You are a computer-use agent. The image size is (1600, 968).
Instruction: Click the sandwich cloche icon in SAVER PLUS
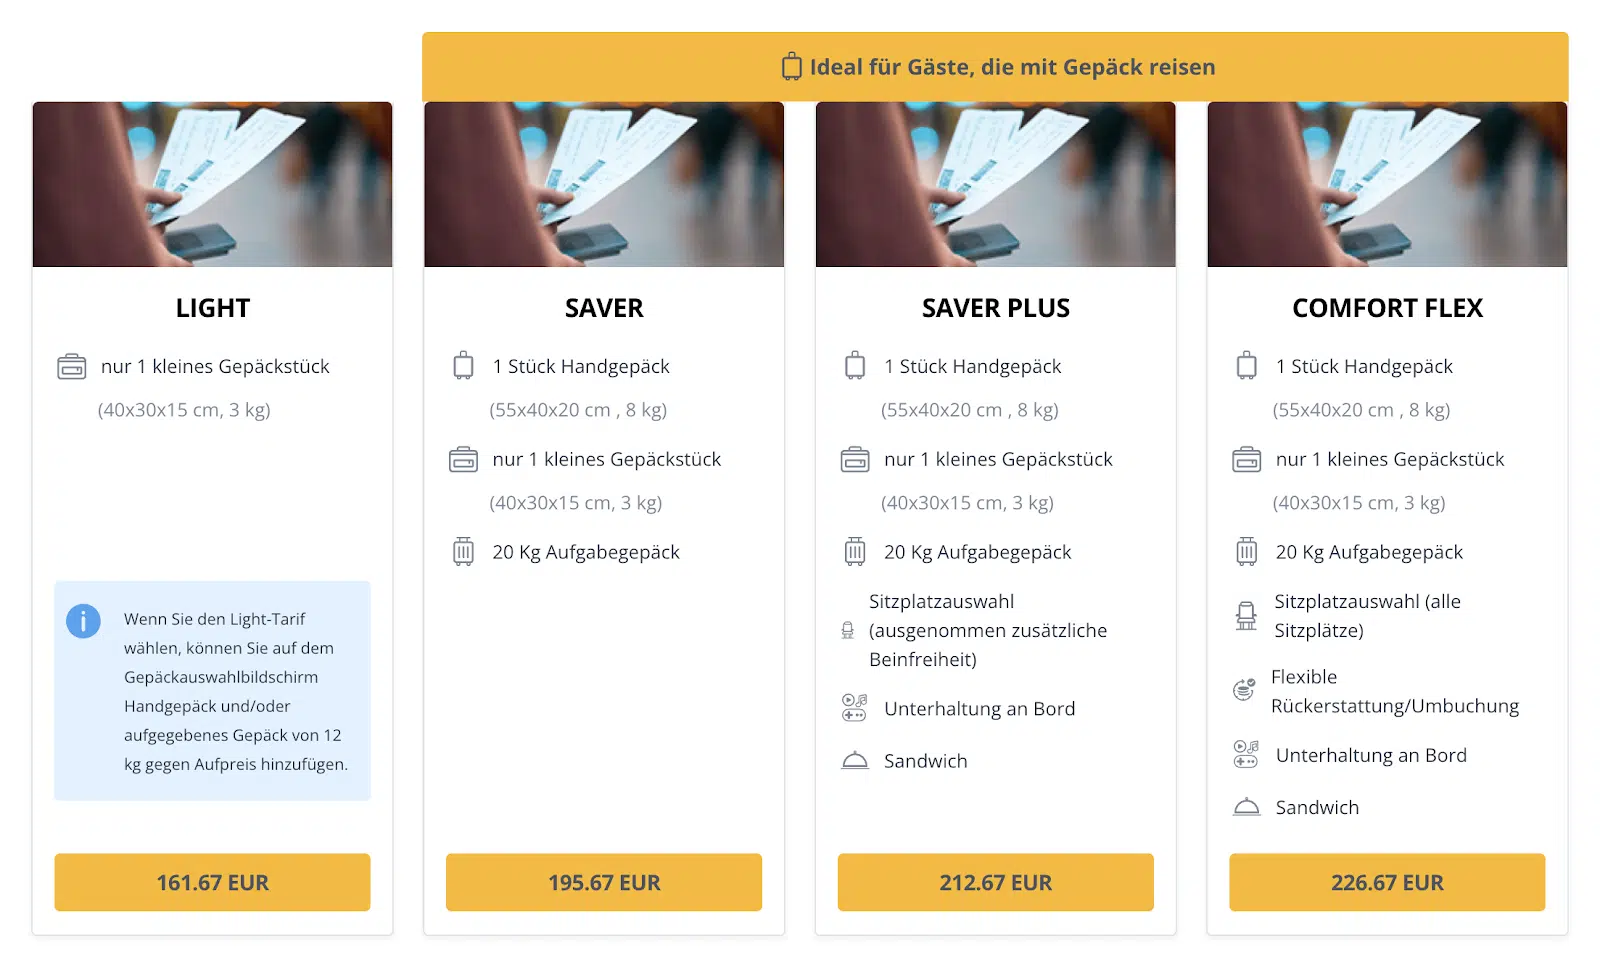point(855,760)
